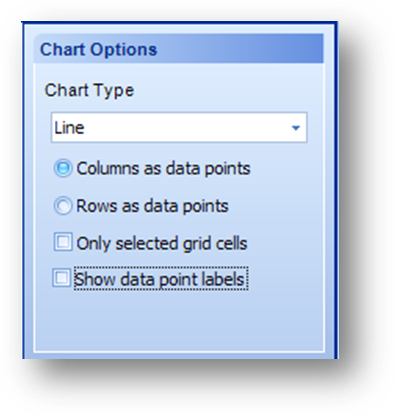Click the square box icon beside Show data
This screenshot has width=394, height=414.
coord(62,278)
